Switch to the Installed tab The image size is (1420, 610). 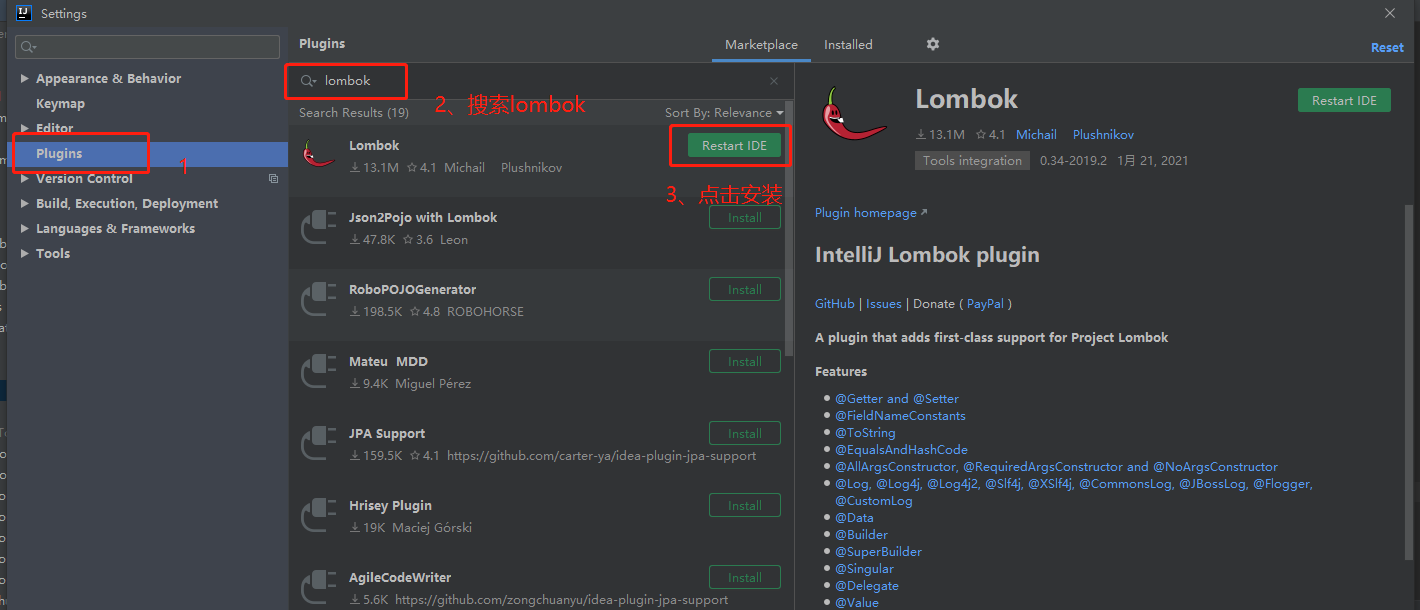pos(848,45)
